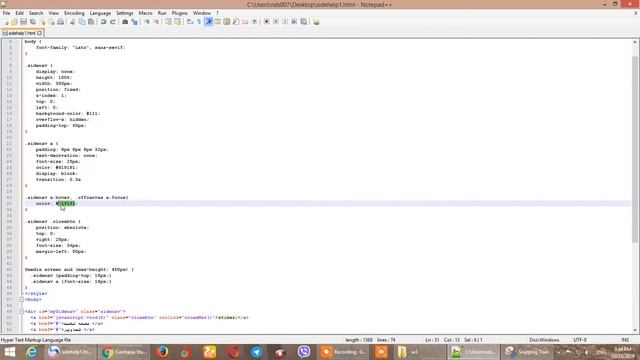
Task: Toggle INS insert mode in status bar
Action: coord(625,340)
